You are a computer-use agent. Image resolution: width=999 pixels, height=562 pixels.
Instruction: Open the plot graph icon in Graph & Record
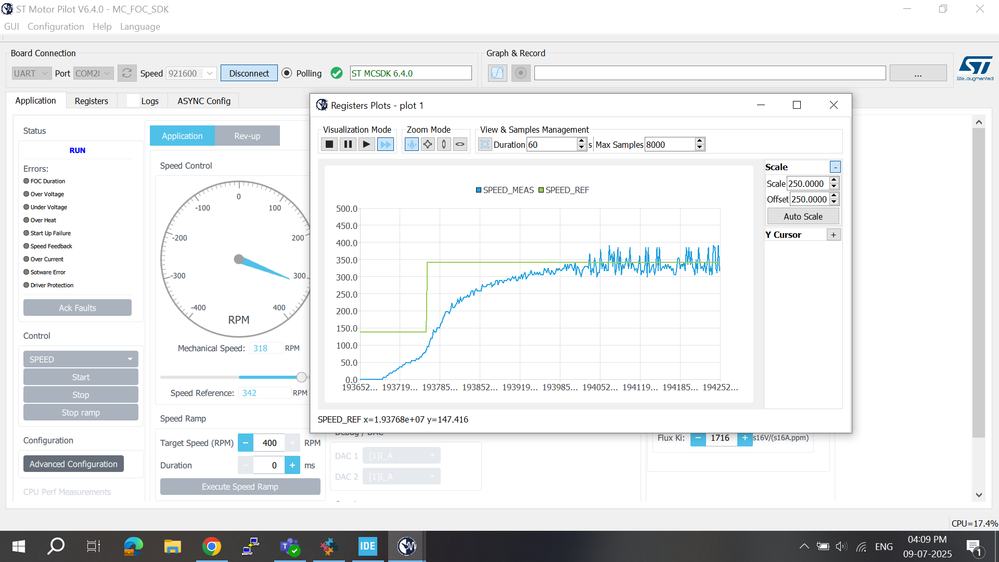(498, 73)
